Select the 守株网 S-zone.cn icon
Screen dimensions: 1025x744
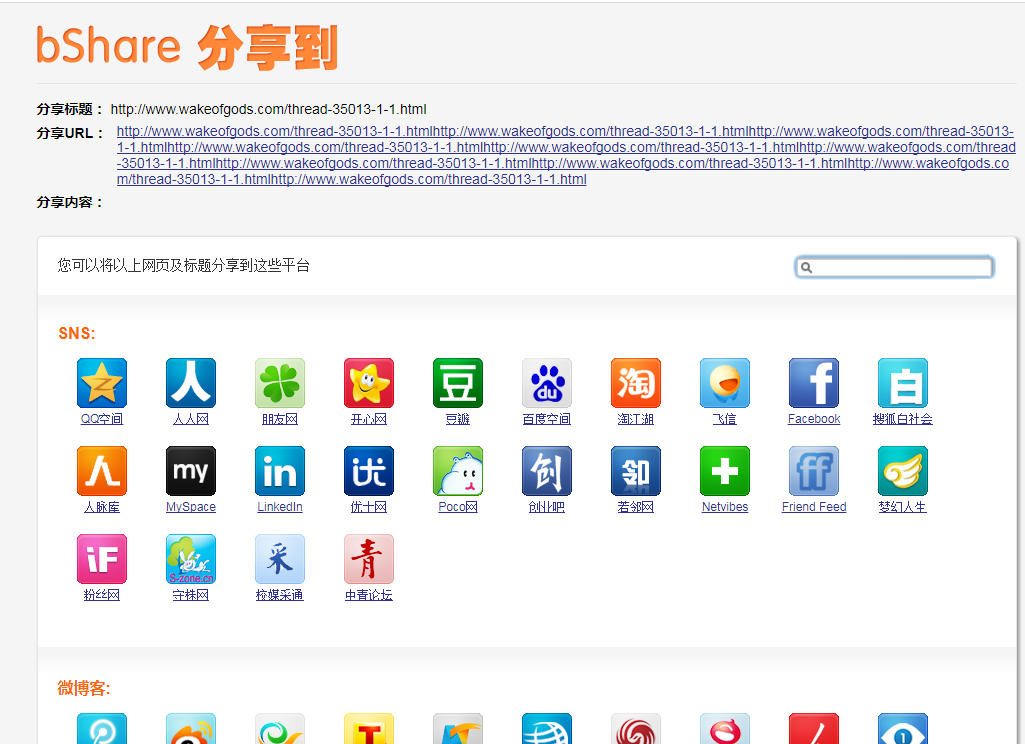191,560
